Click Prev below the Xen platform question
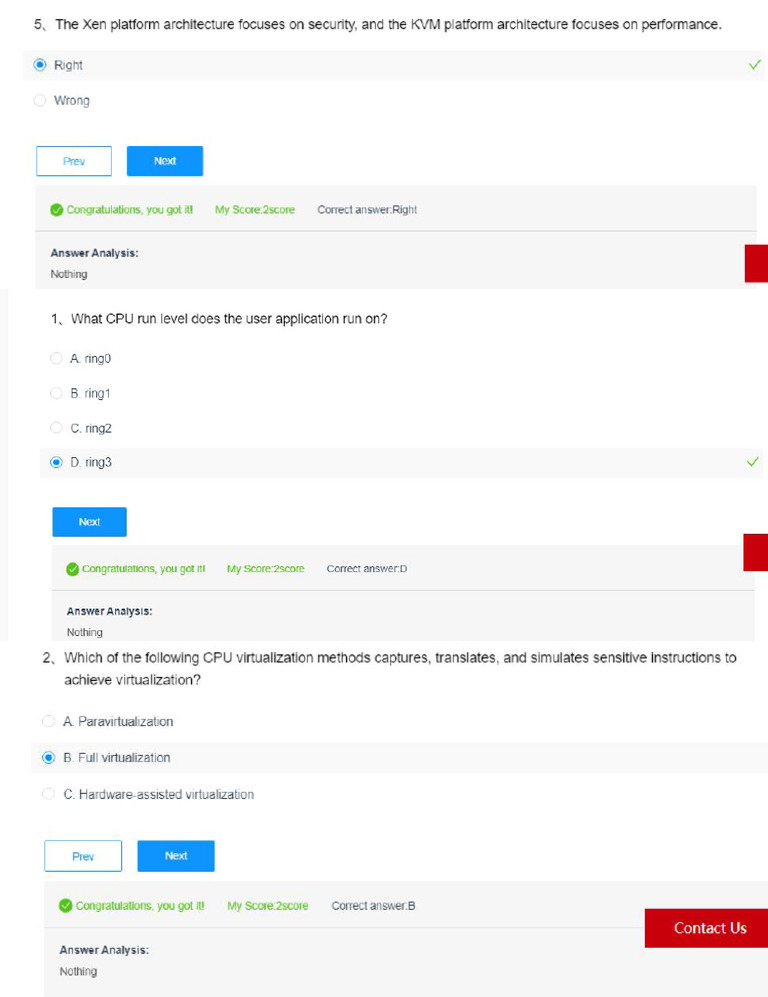Viewport: 768px width, 997px height. [74, 161]
